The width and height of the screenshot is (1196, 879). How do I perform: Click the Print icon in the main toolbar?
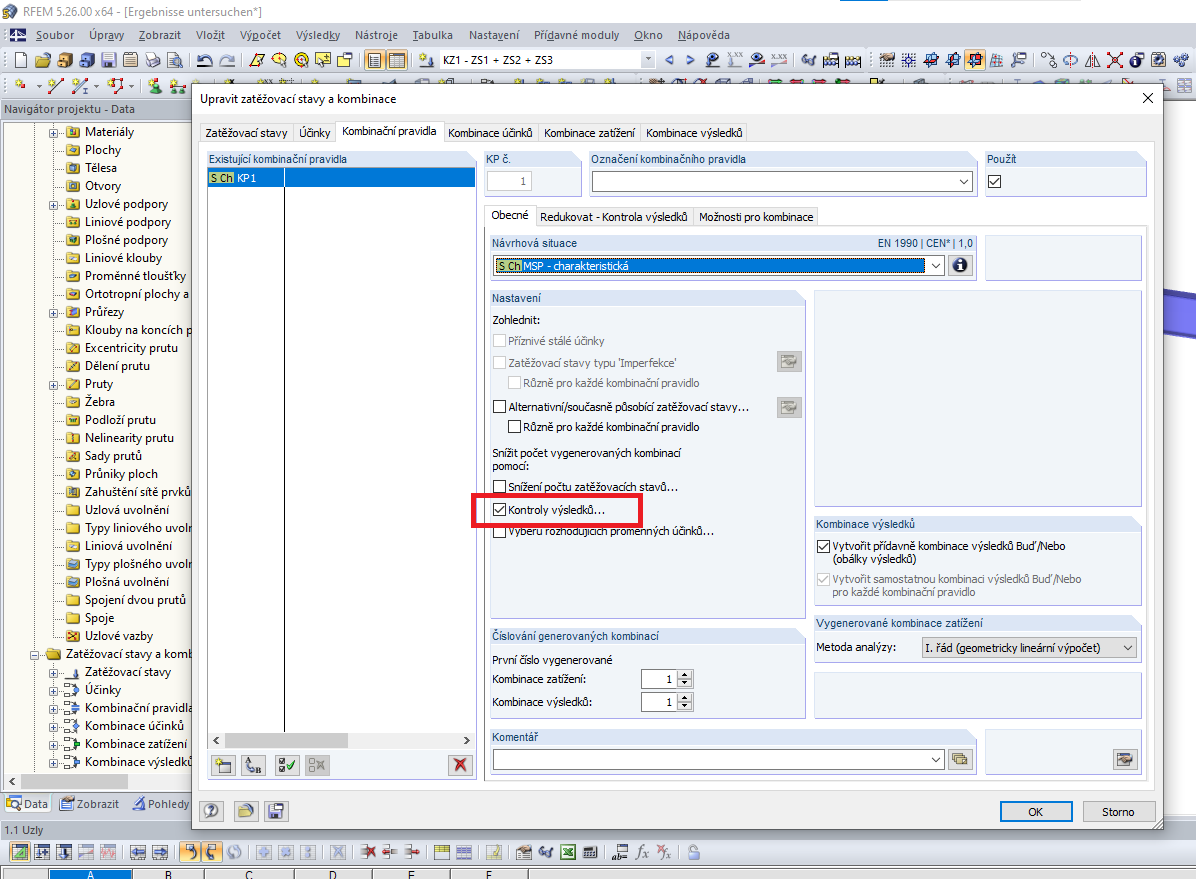[x=153, y=60]
